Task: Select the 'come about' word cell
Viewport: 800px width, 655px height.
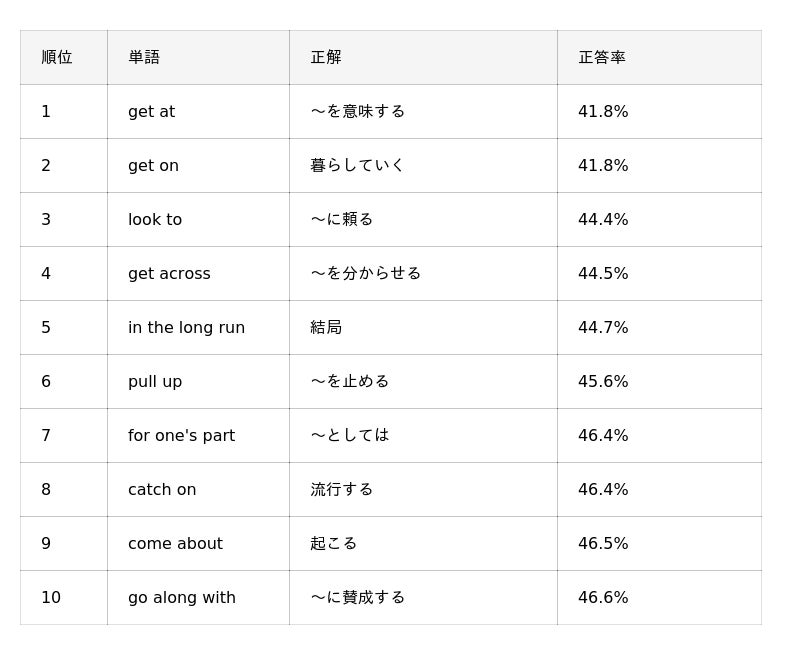Action: point(198,544)
